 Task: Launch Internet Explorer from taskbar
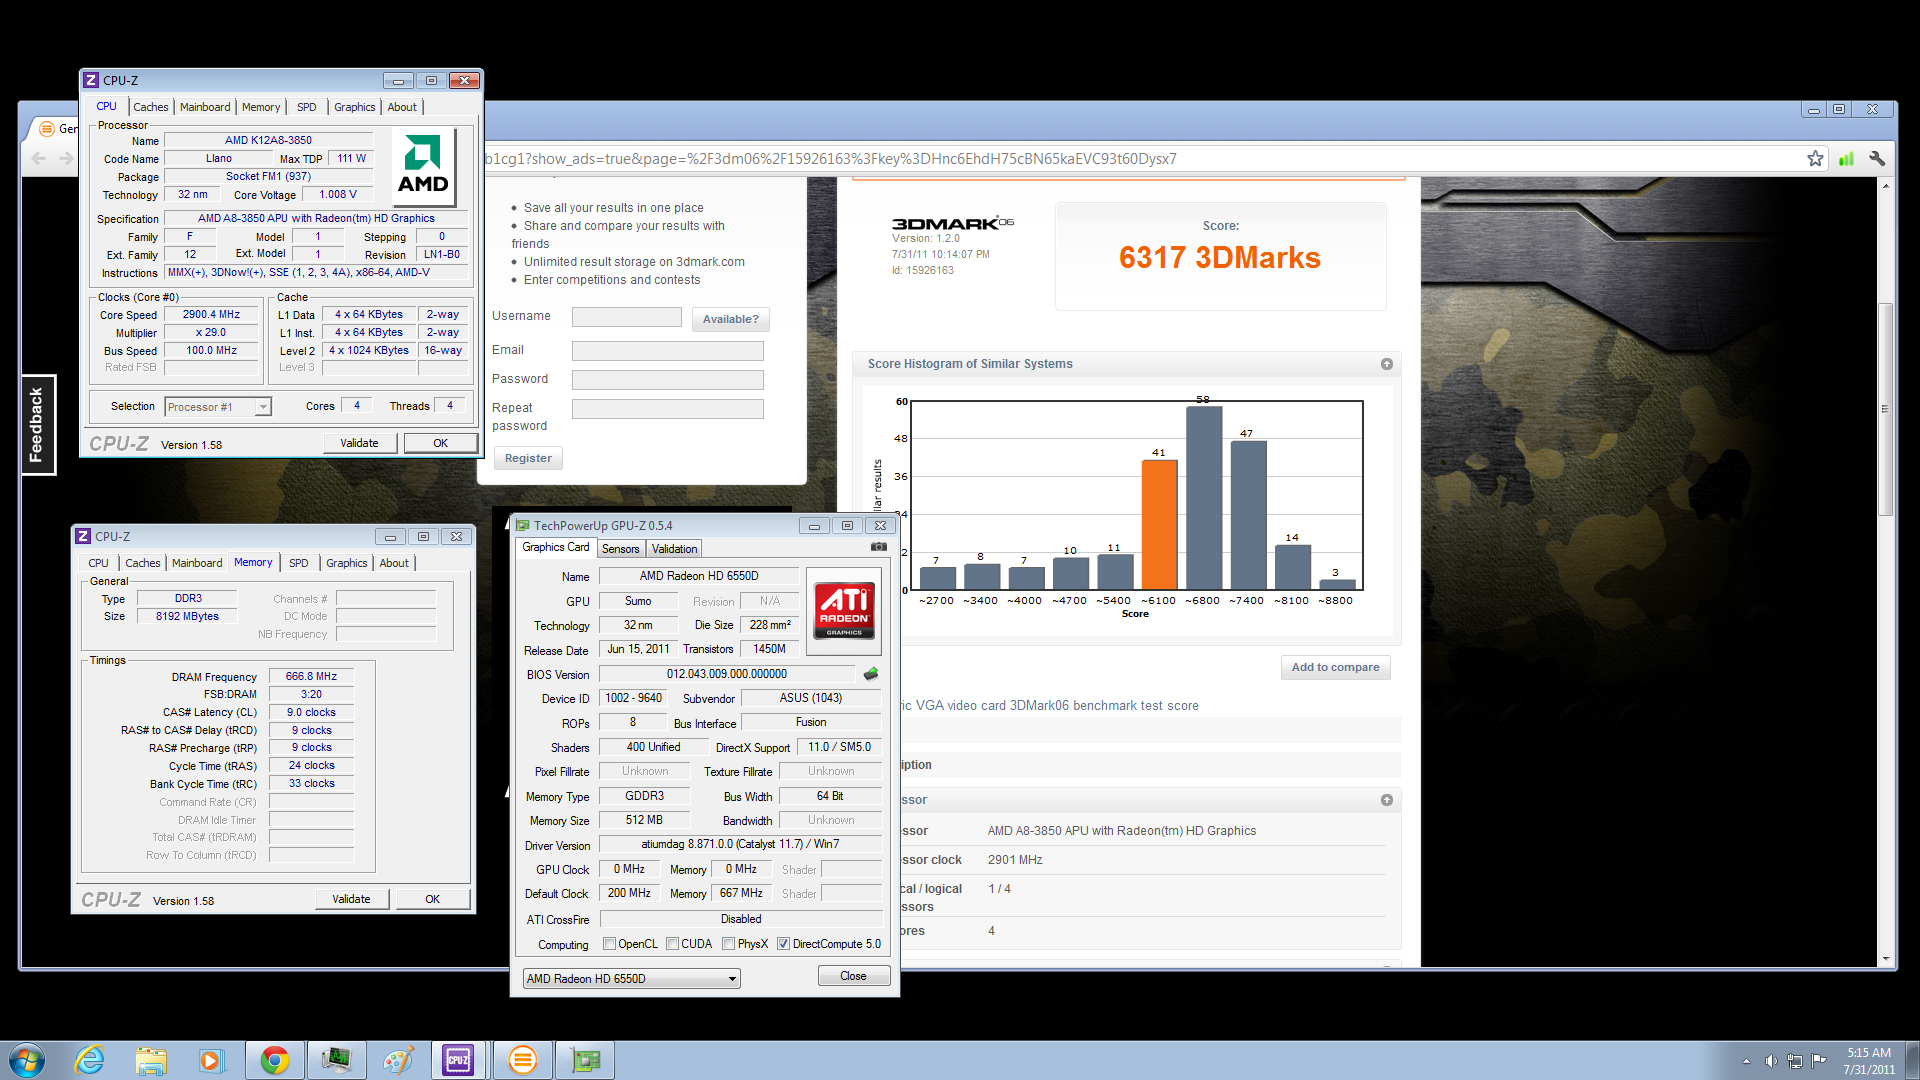pos(90,1060)
